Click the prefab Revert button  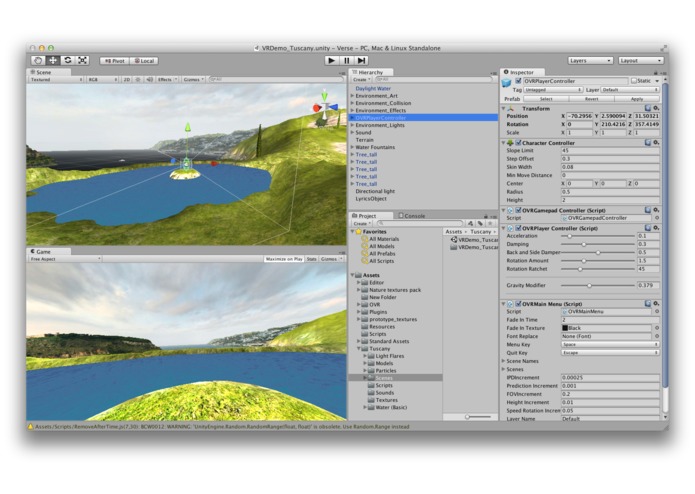591,99
